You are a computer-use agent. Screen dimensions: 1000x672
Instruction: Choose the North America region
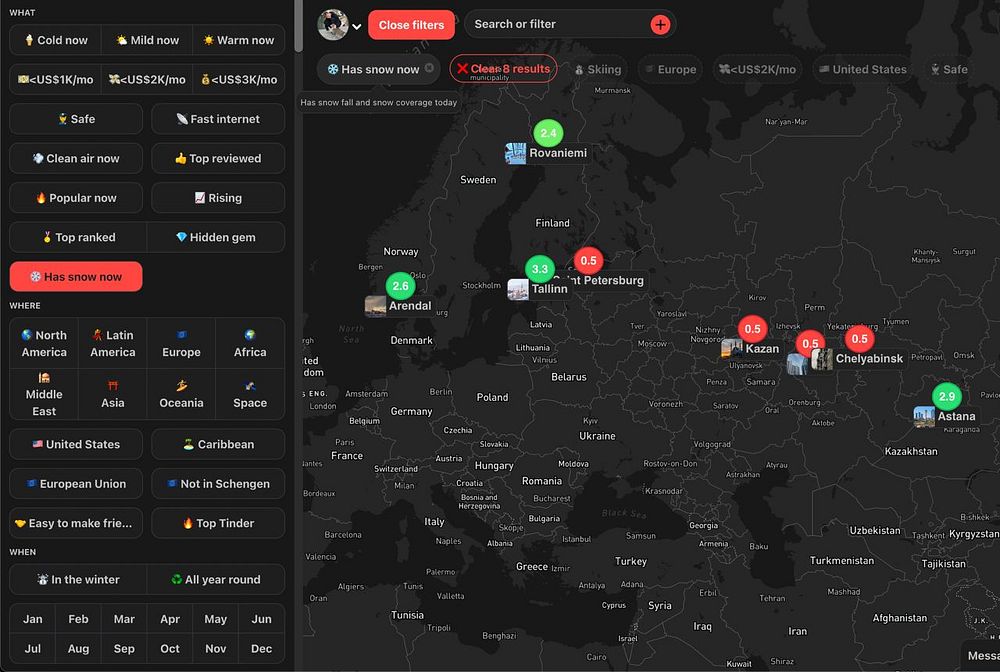coord(44,343)
